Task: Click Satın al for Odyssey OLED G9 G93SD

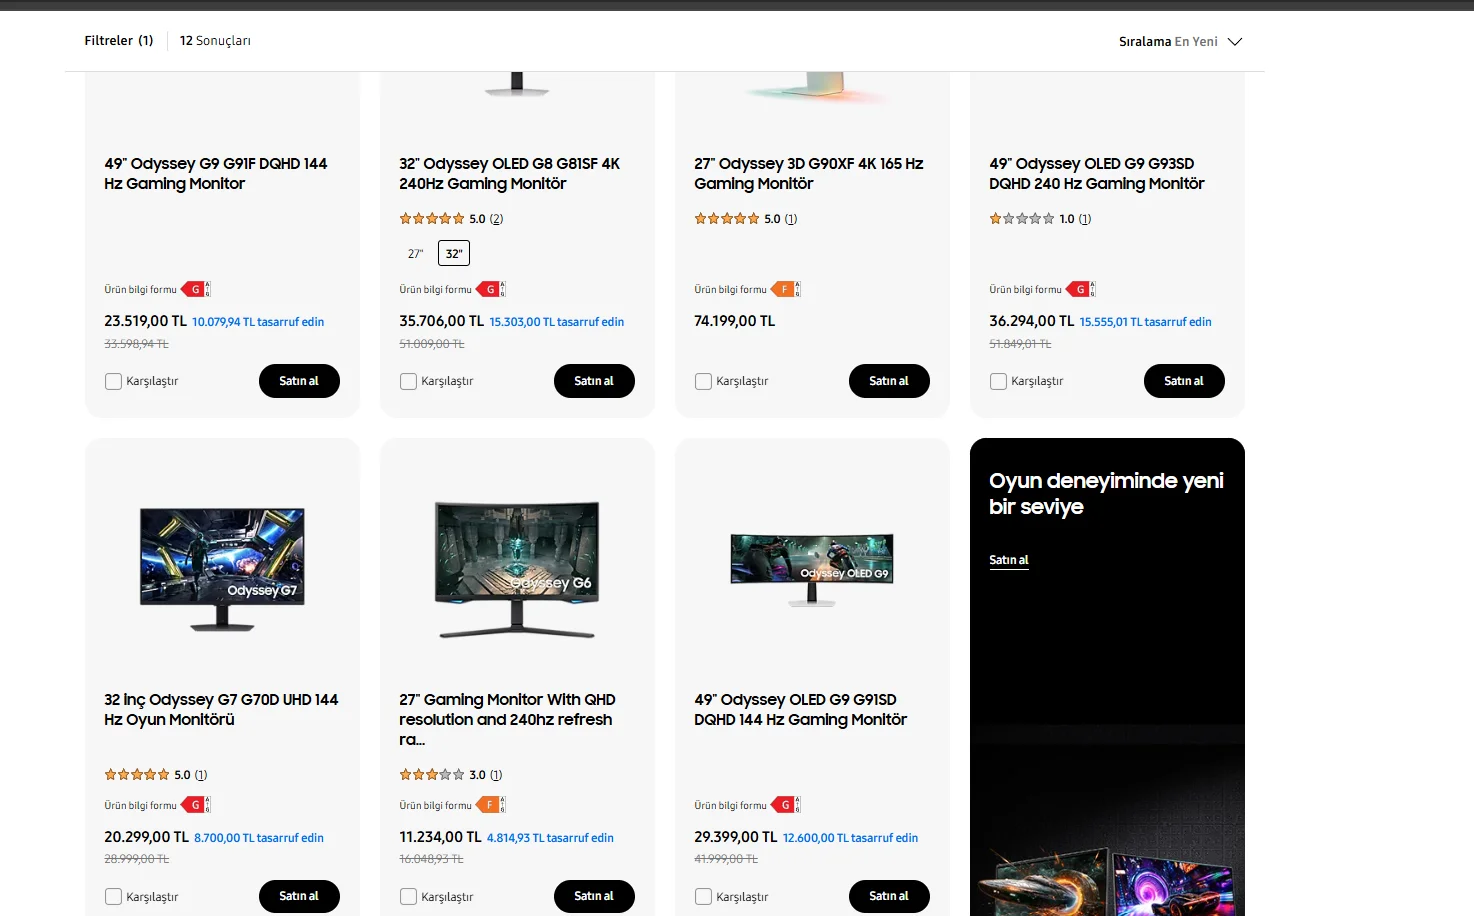Action: 1184,381
